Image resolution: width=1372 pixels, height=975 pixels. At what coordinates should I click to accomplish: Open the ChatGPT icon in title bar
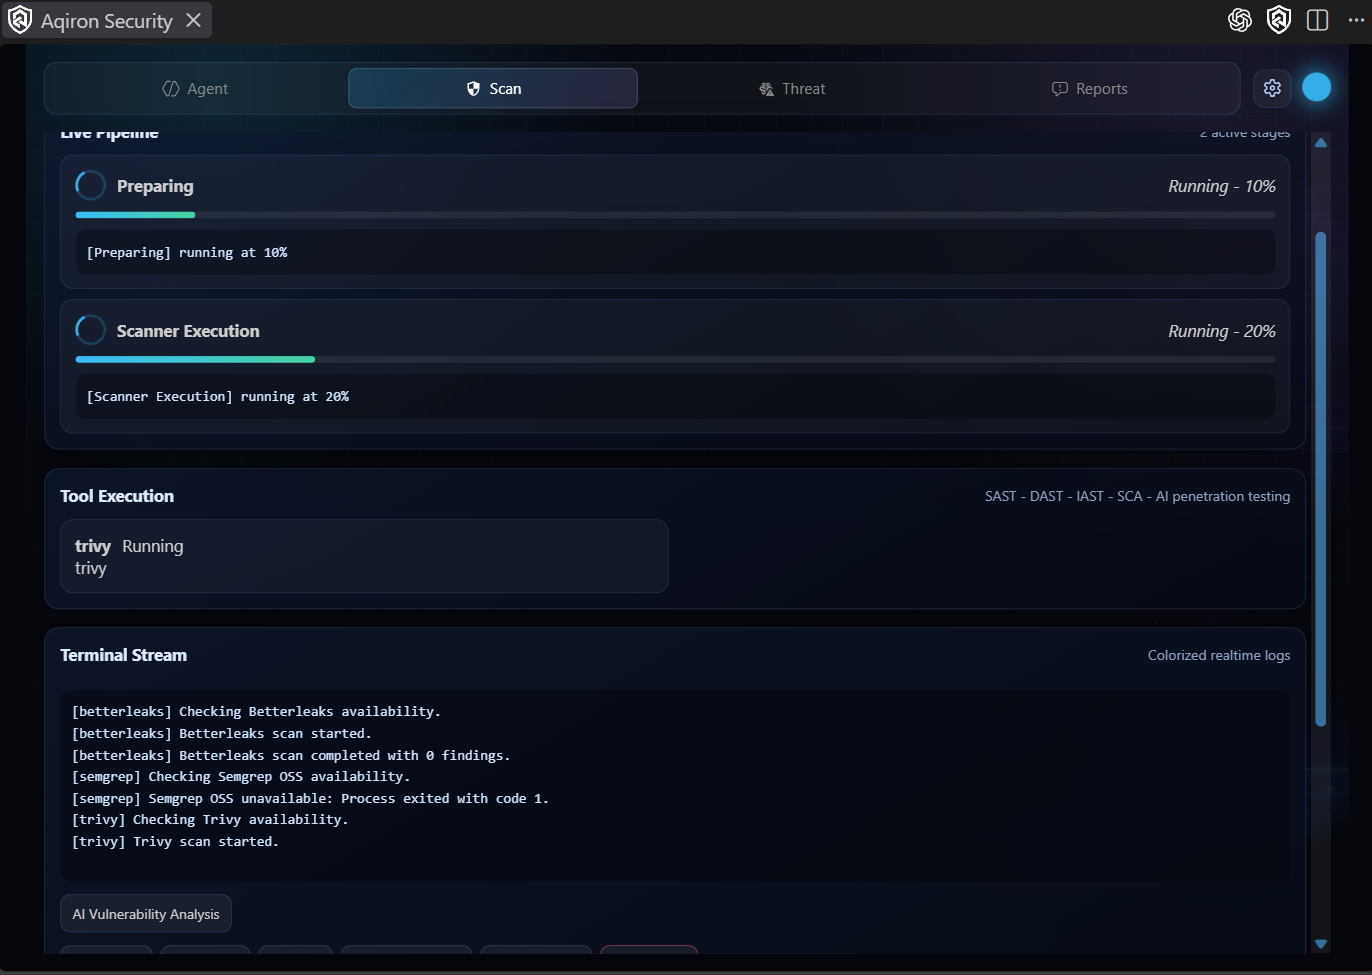click(1240, 20)
